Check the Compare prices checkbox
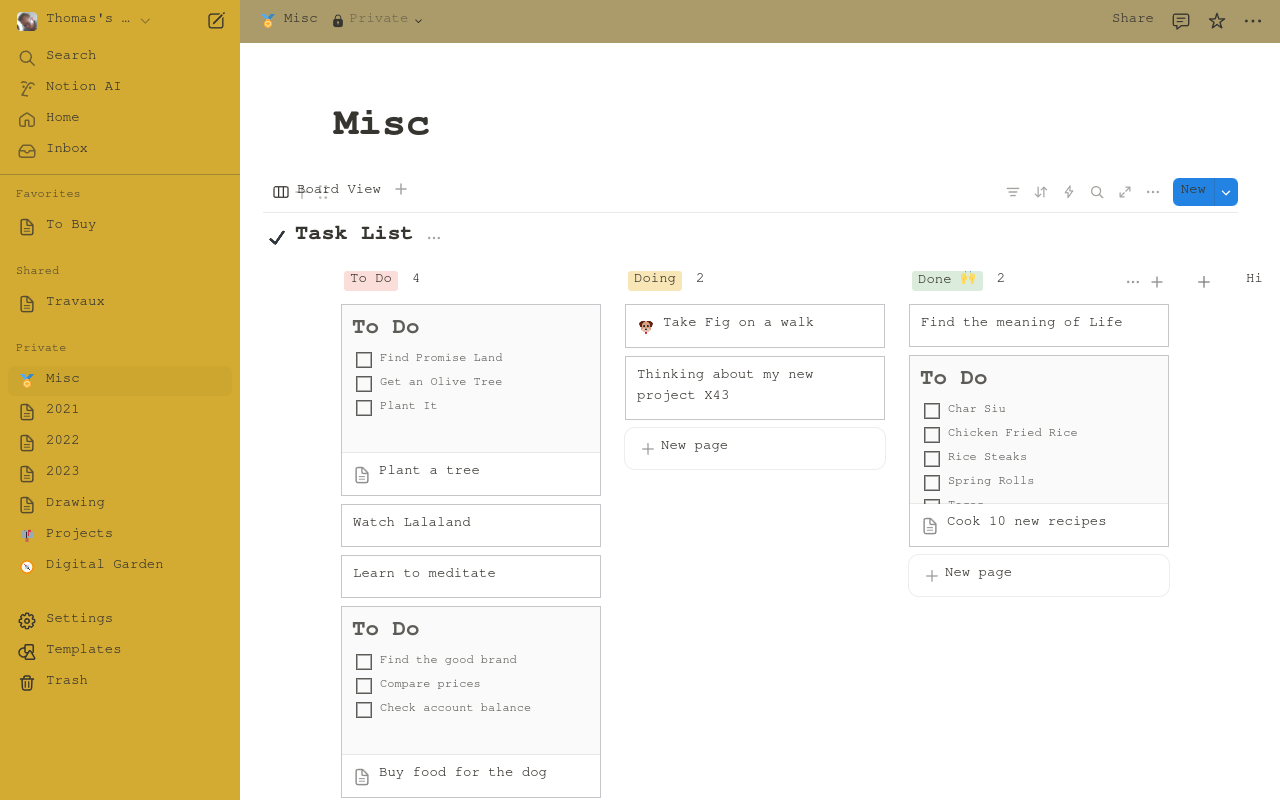 pos(364,686)
